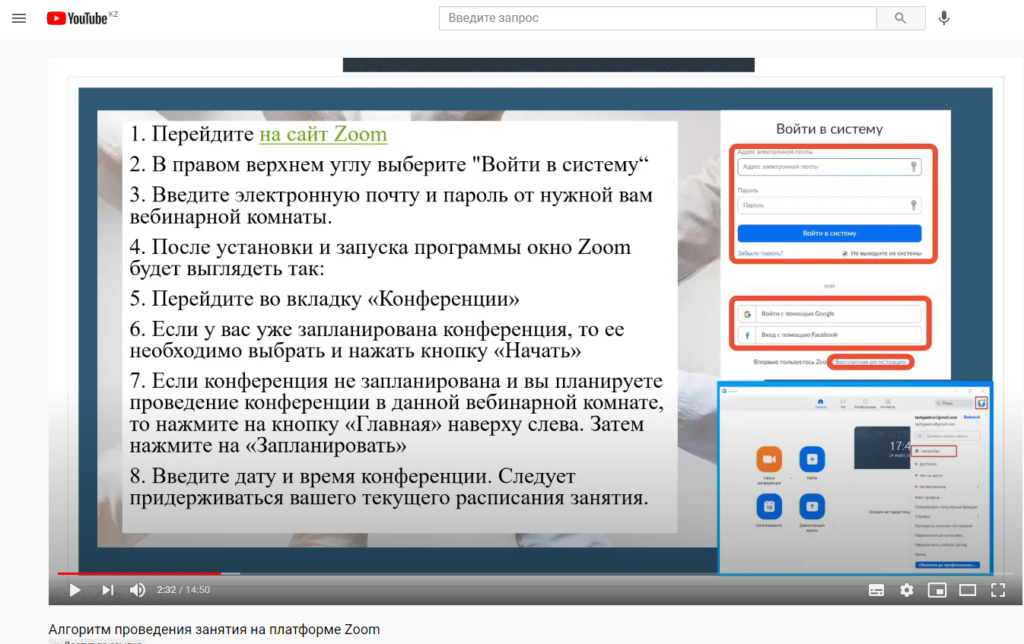Toggle theater mode for the player

pyautogui.click(x=967, y=590)
